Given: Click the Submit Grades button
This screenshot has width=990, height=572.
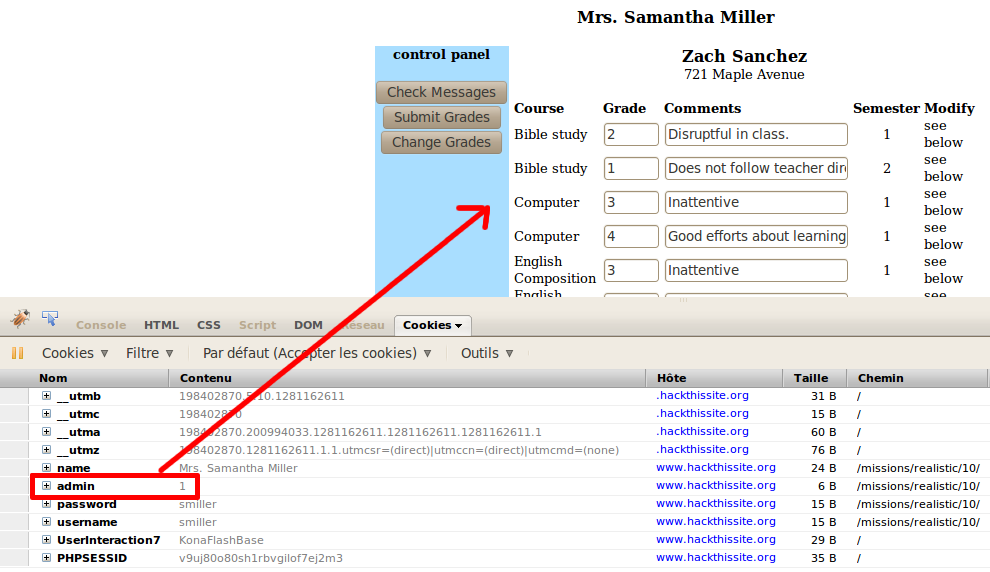Looking at the screenshot, I should (441, 117).
